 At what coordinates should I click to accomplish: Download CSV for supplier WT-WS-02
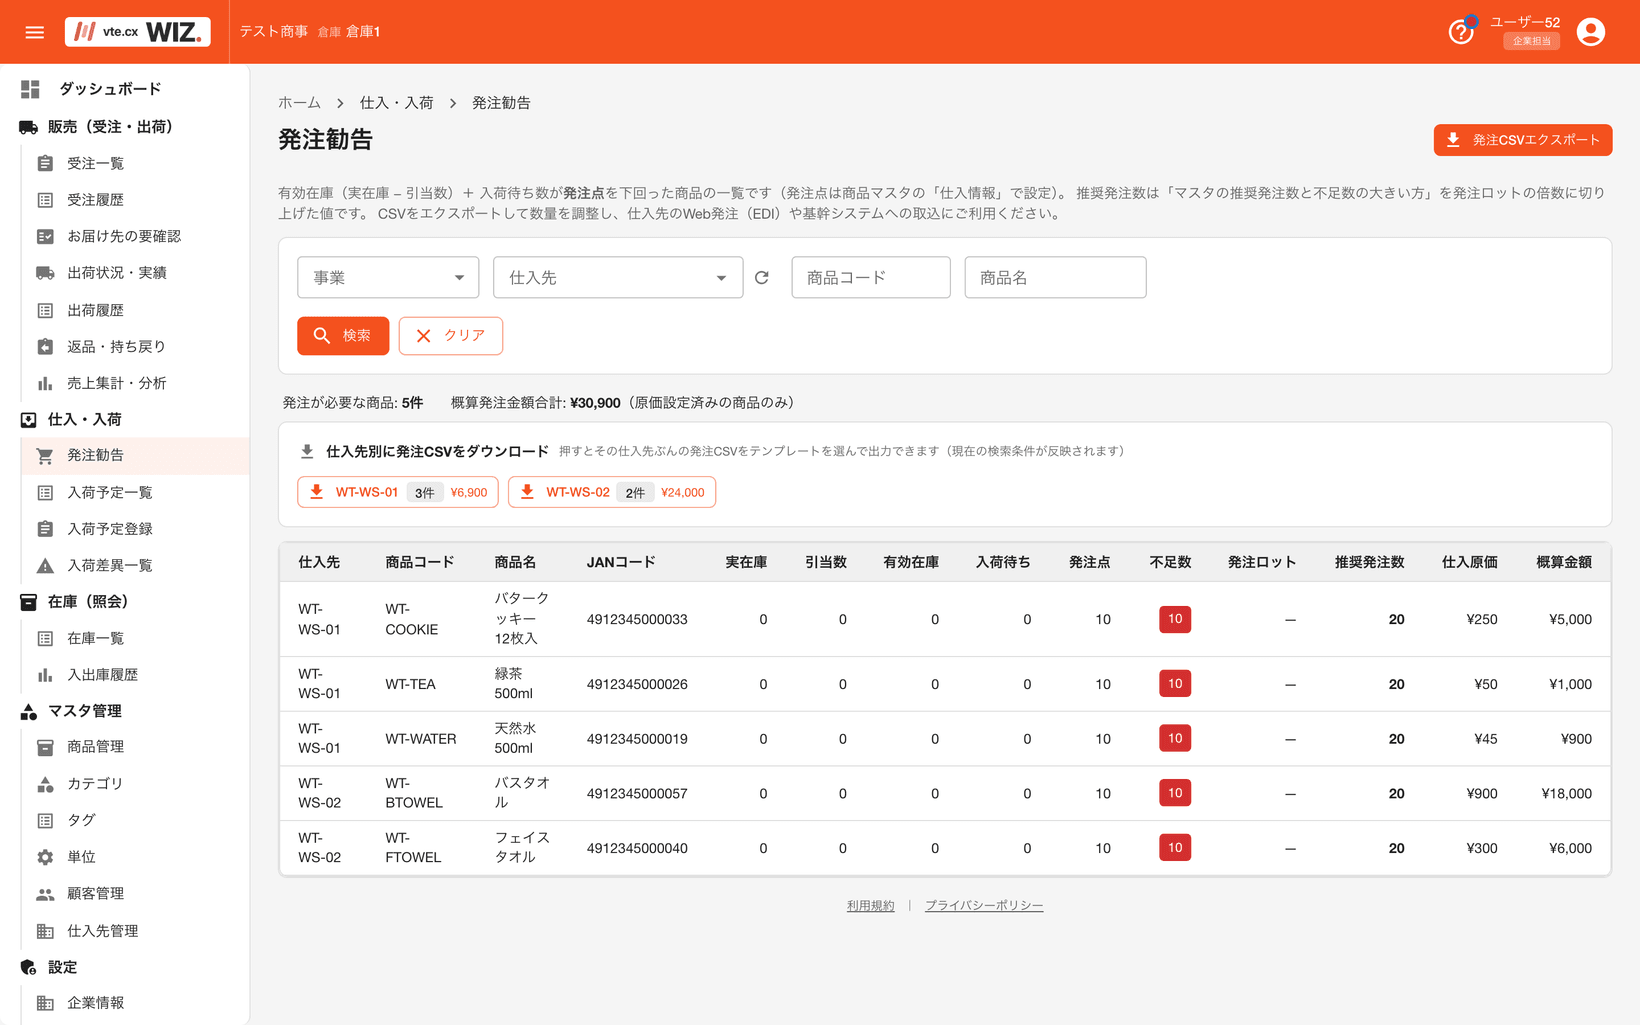tap(612, 492)
